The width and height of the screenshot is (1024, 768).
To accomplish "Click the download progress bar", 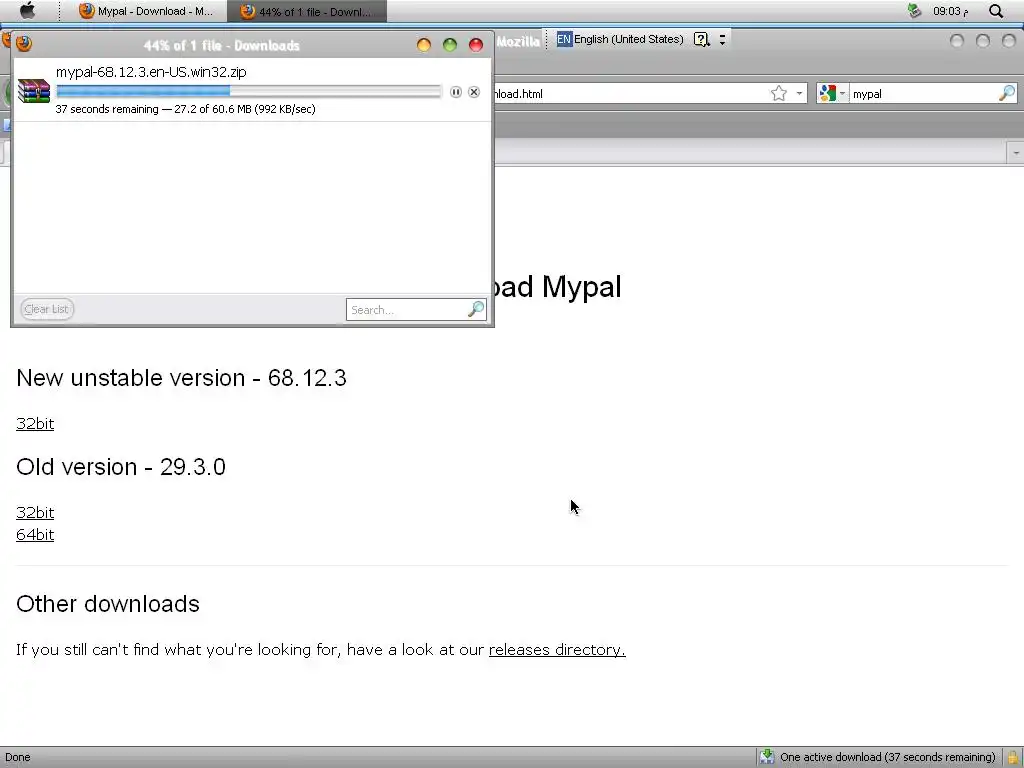I will pyautogui.click(x=249, y=91).
